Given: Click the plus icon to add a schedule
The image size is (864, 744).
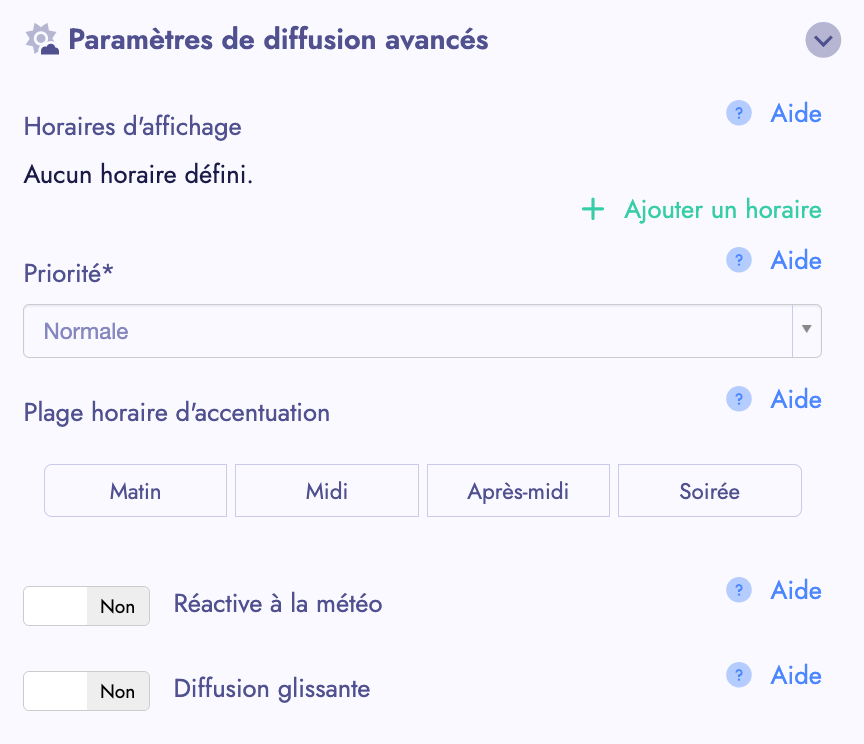Looking at the screenshot, I should 593,210.
